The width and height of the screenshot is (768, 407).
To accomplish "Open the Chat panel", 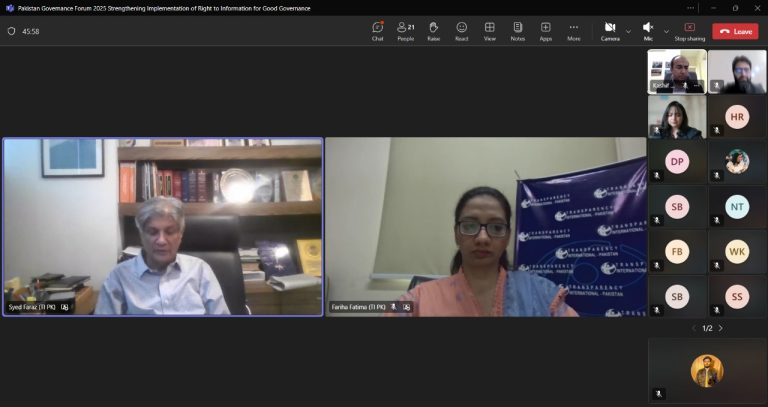I will point(377,30).
